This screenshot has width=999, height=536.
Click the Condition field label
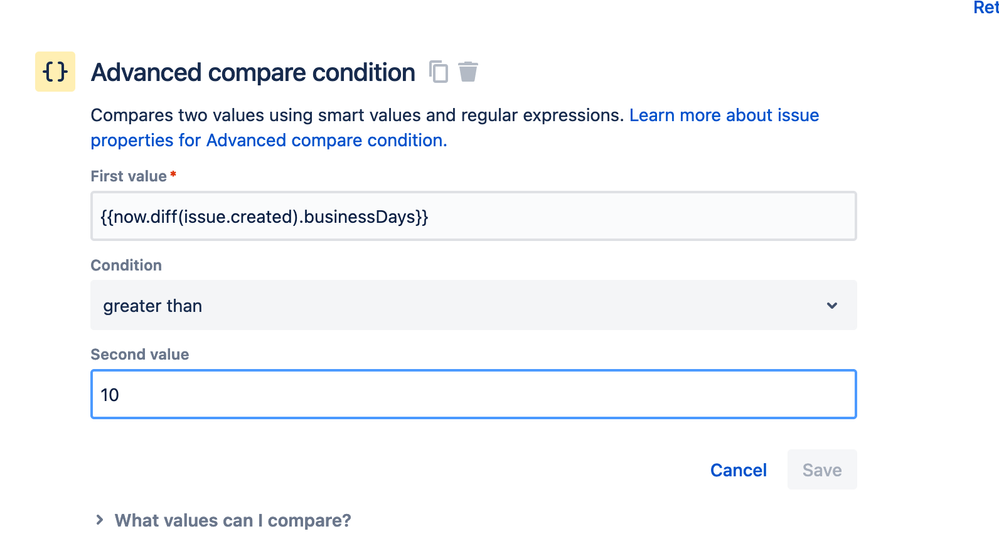126,265
